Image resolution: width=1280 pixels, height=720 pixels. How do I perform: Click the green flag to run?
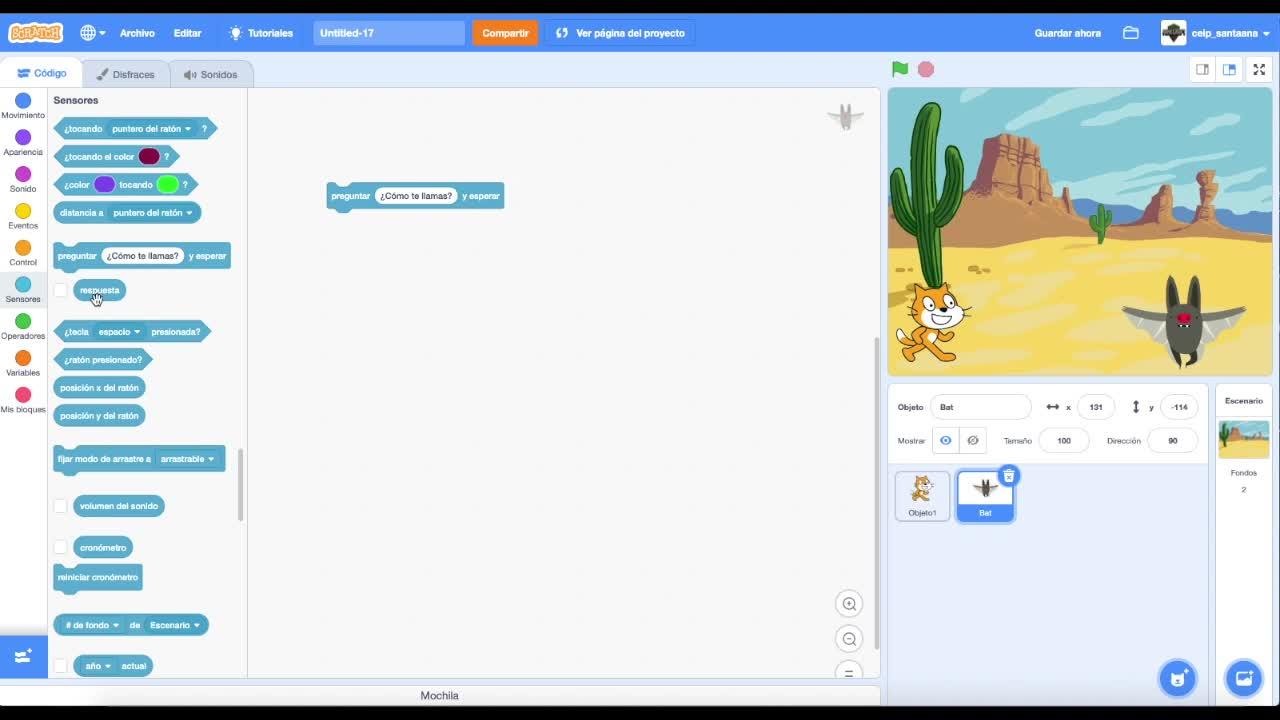(900, 69)
